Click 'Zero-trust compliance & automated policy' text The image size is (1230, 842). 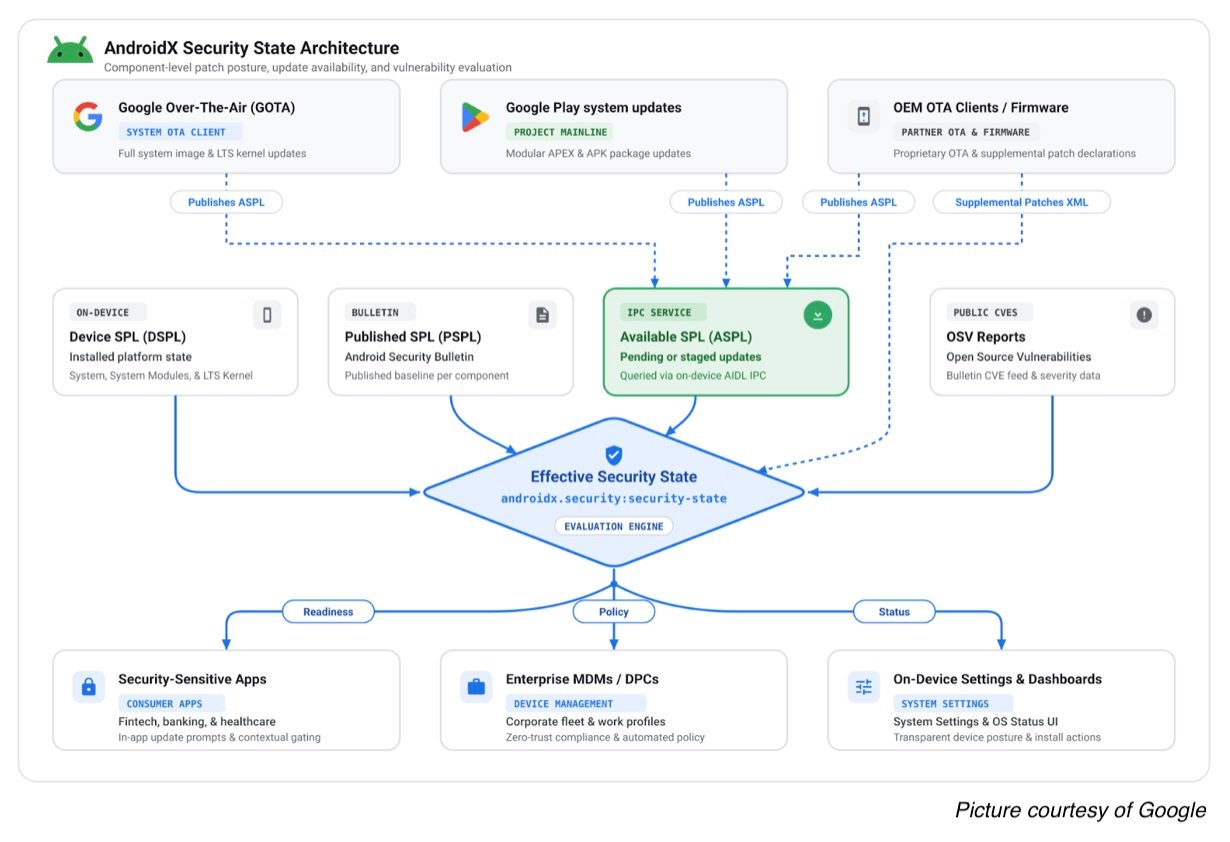click(605, 738)
